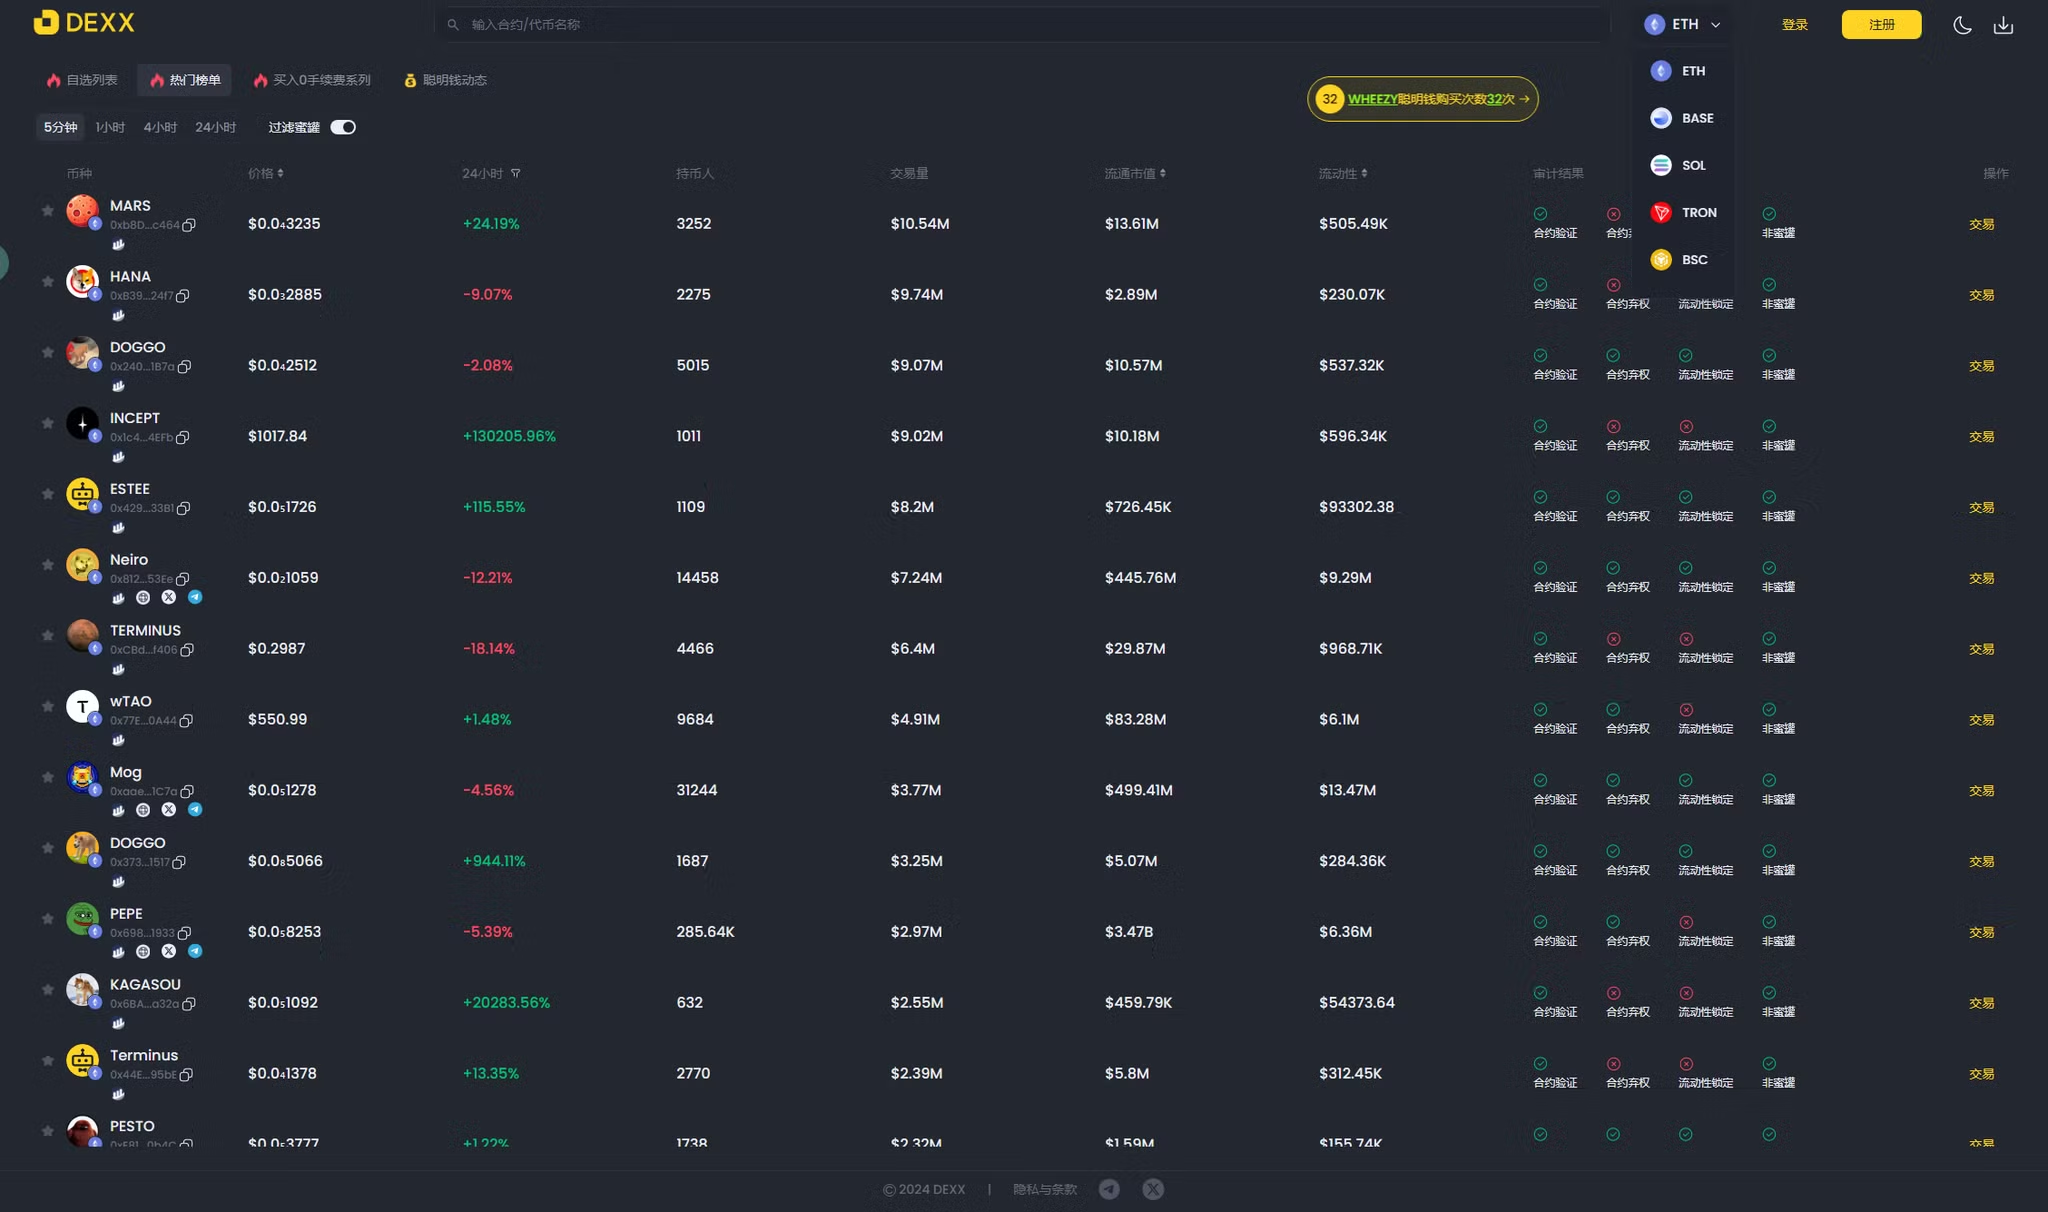This screenshot has width=2048, height=1212.
Task: Open the 自选列表 tab
Action: (x=82, y=80)
